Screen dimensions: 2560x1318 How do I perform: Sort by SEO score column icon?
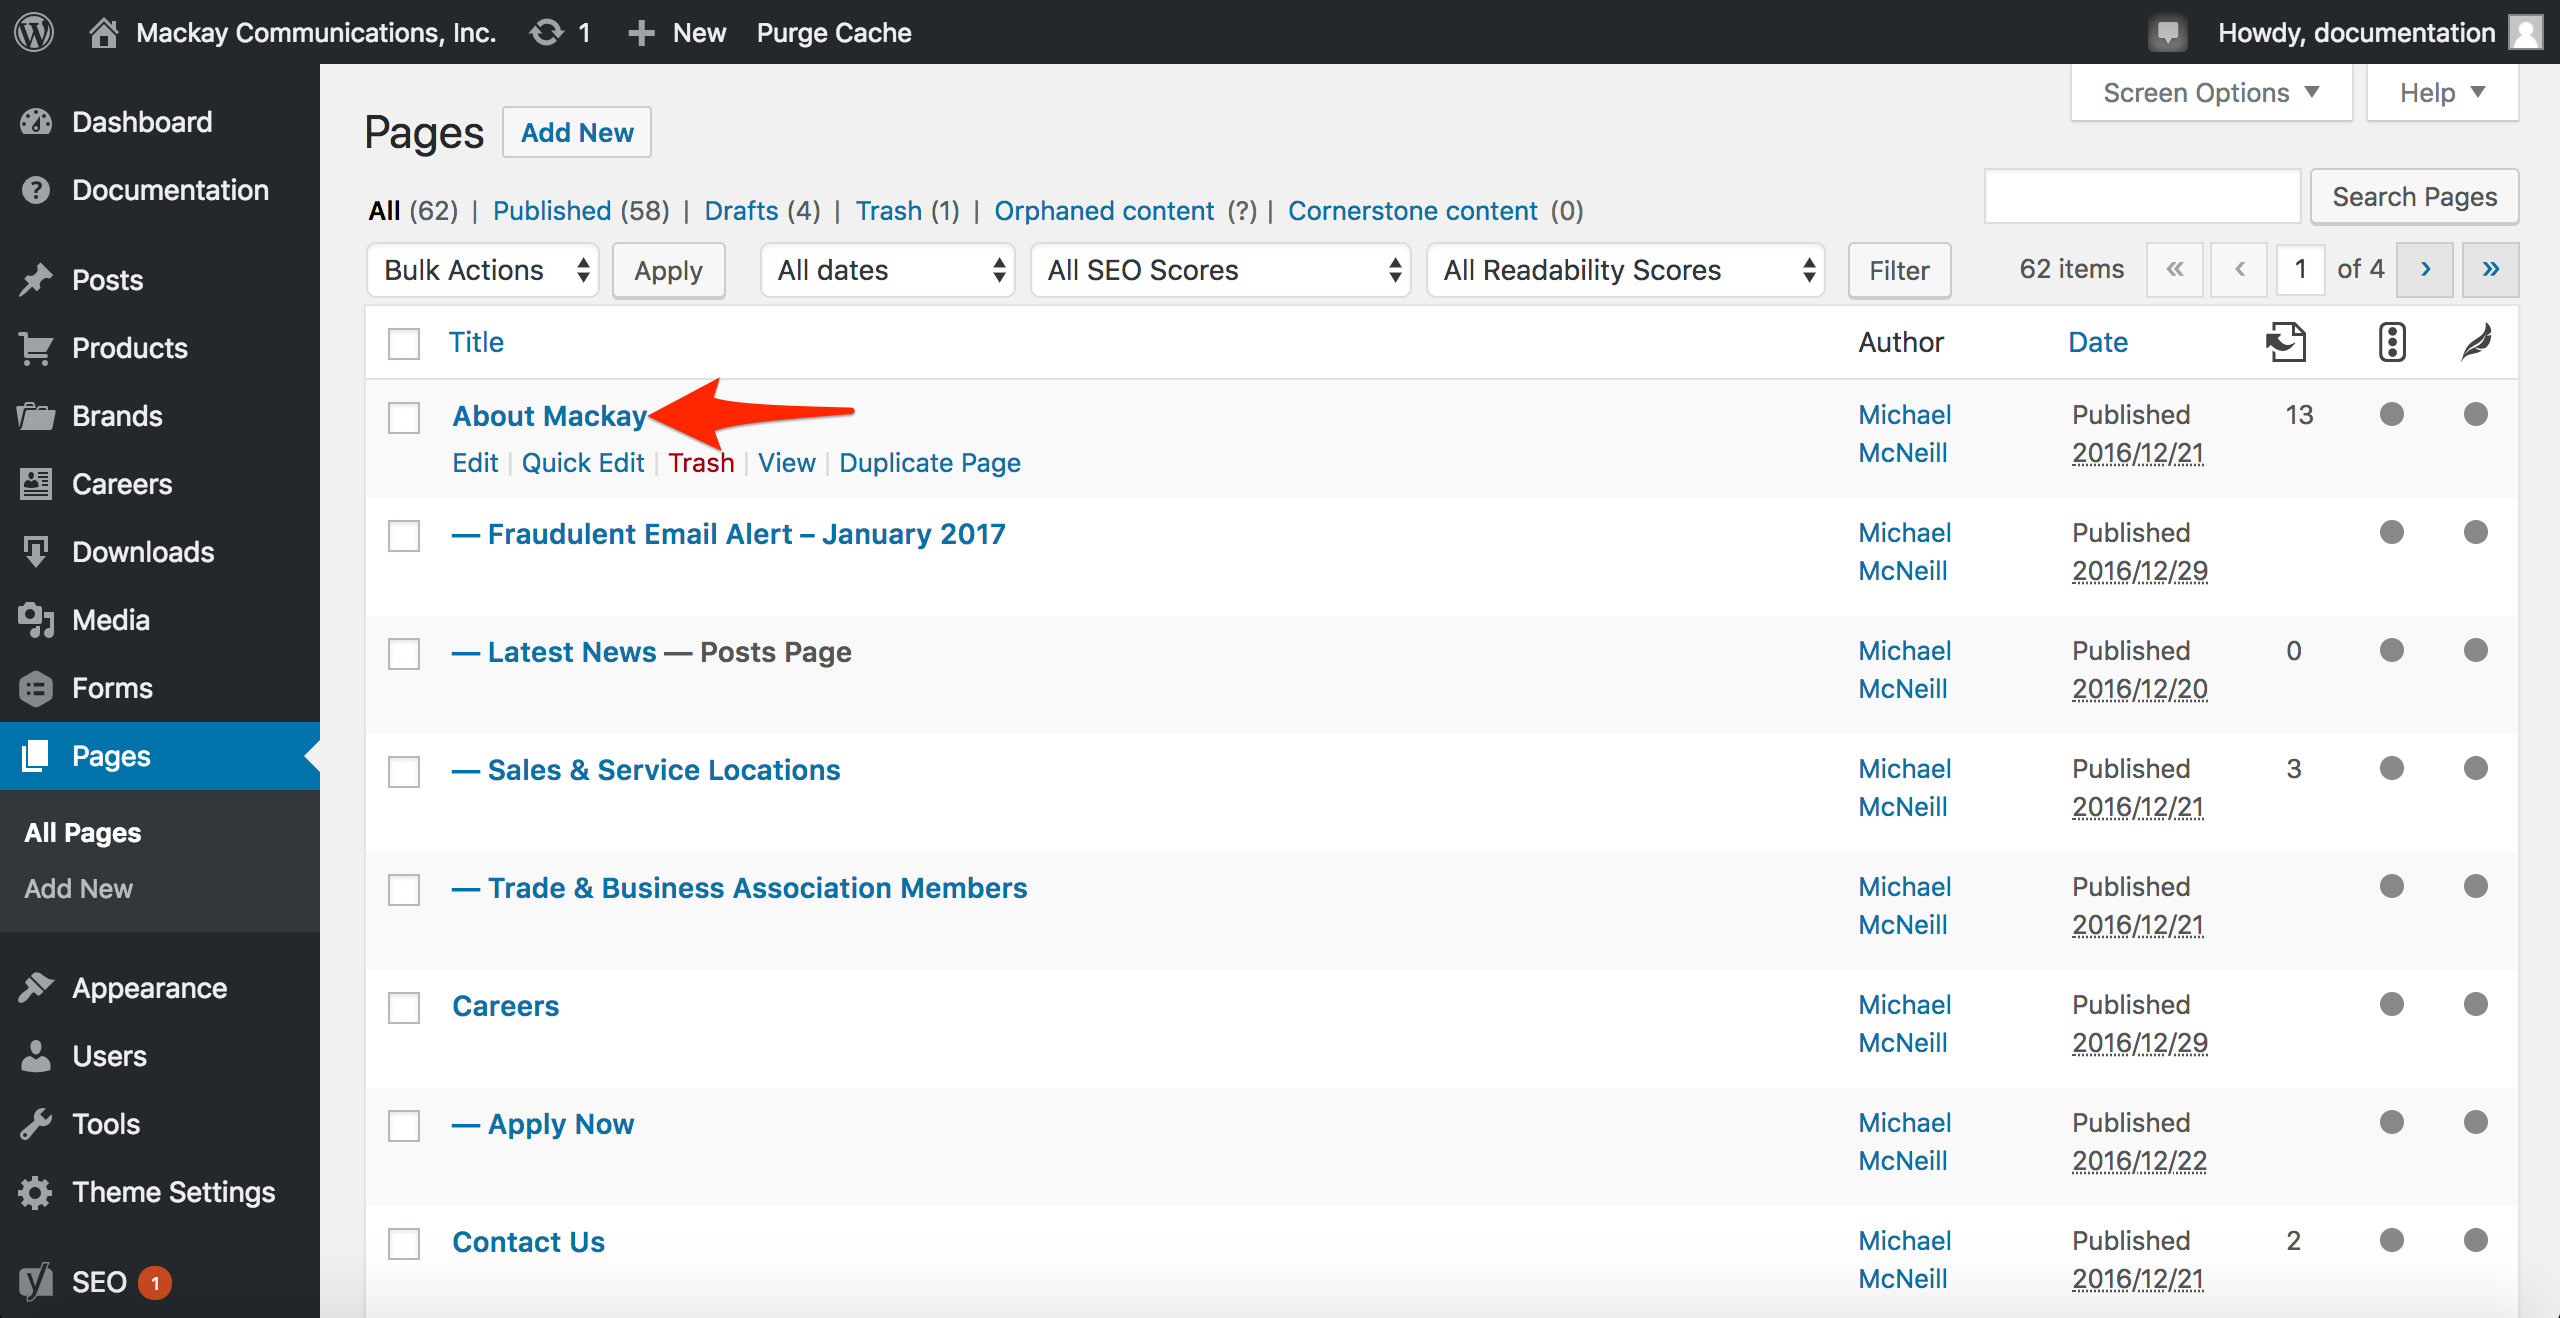tap(2392, 342)
